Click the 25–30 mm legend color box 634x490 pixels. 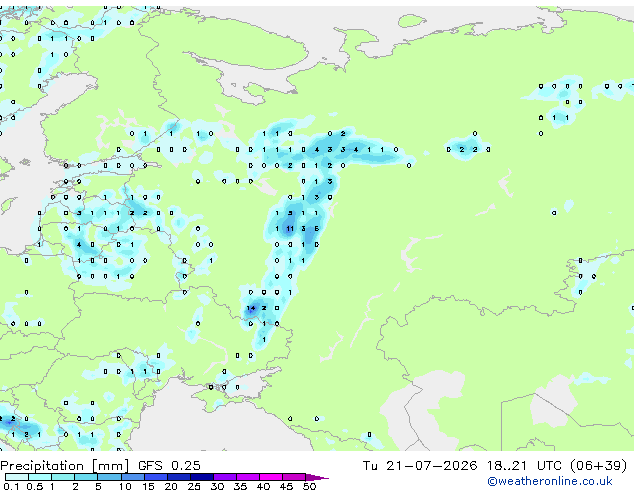202,477
